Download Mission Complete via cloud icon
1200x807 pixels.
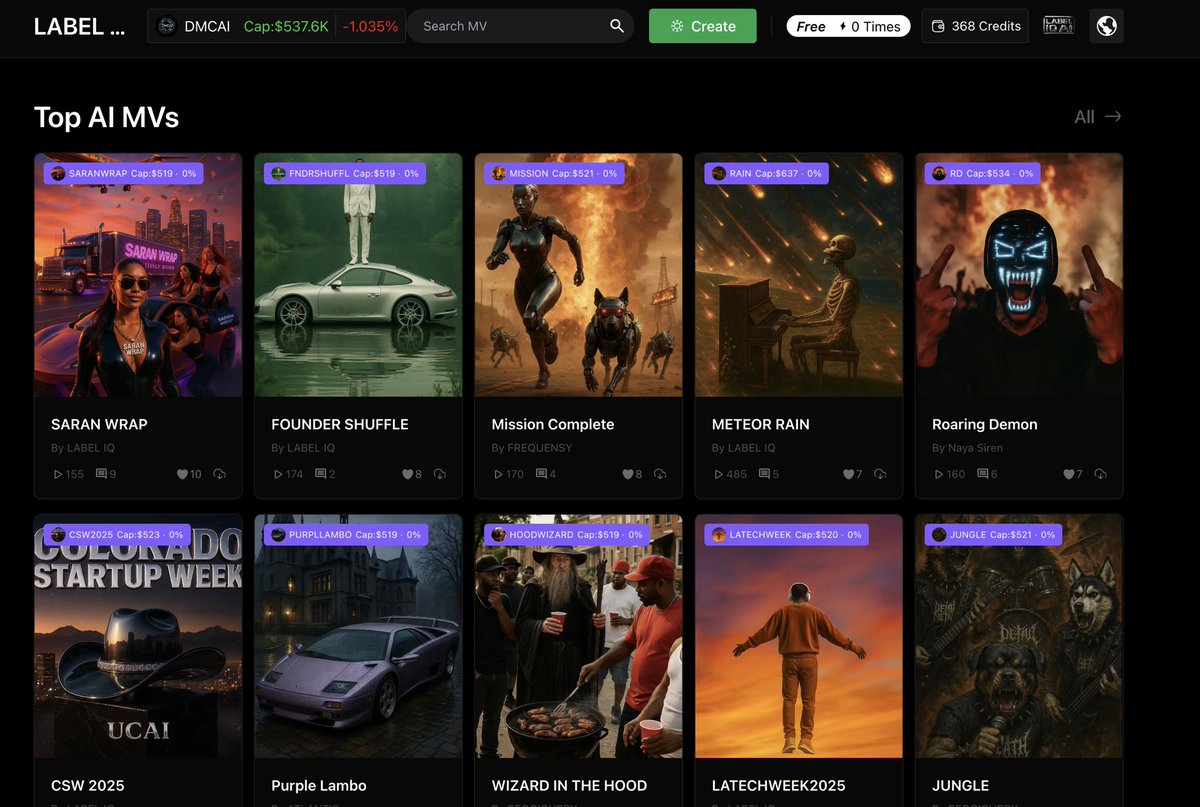coord(659,474)
